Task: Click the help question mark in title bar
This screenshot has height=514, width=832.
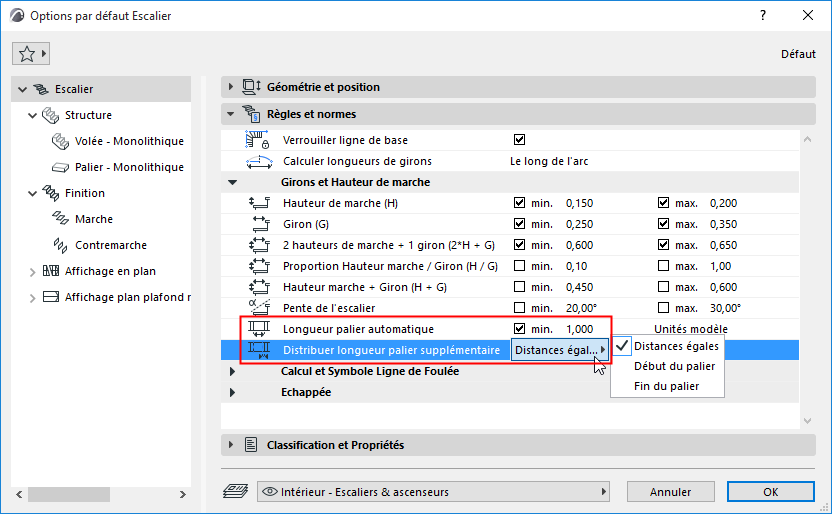Action: tap(762, 15)
